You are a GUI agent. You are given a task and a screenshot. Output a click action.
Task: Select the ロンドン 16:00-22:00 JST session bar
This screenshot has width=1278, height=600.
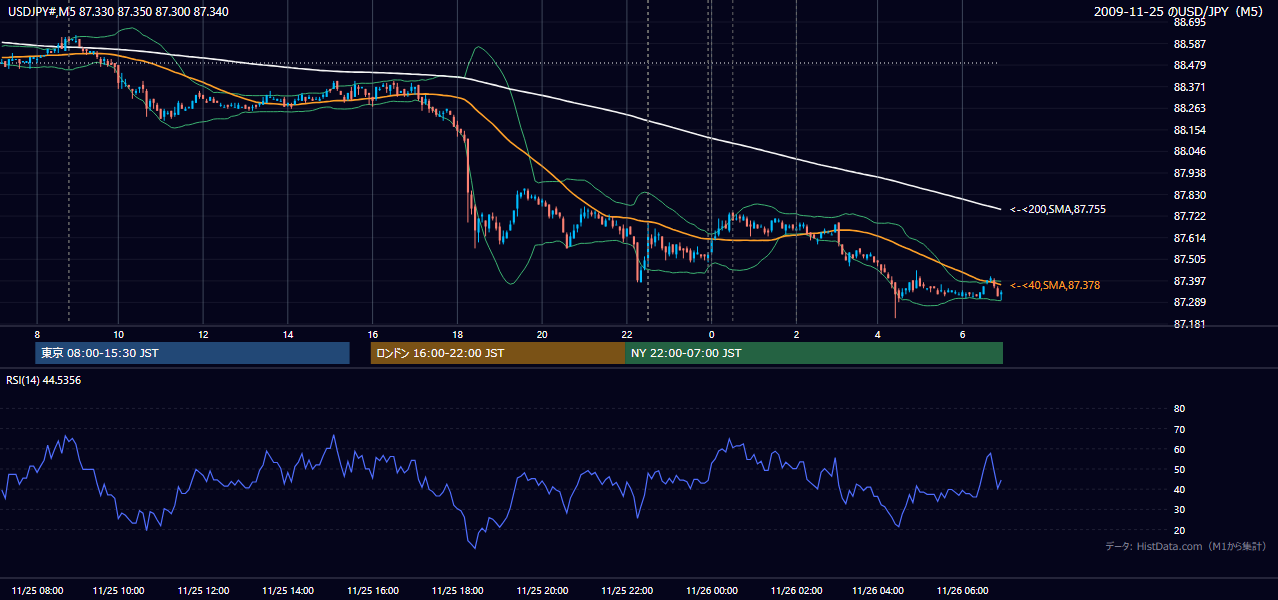coord(497,353)
